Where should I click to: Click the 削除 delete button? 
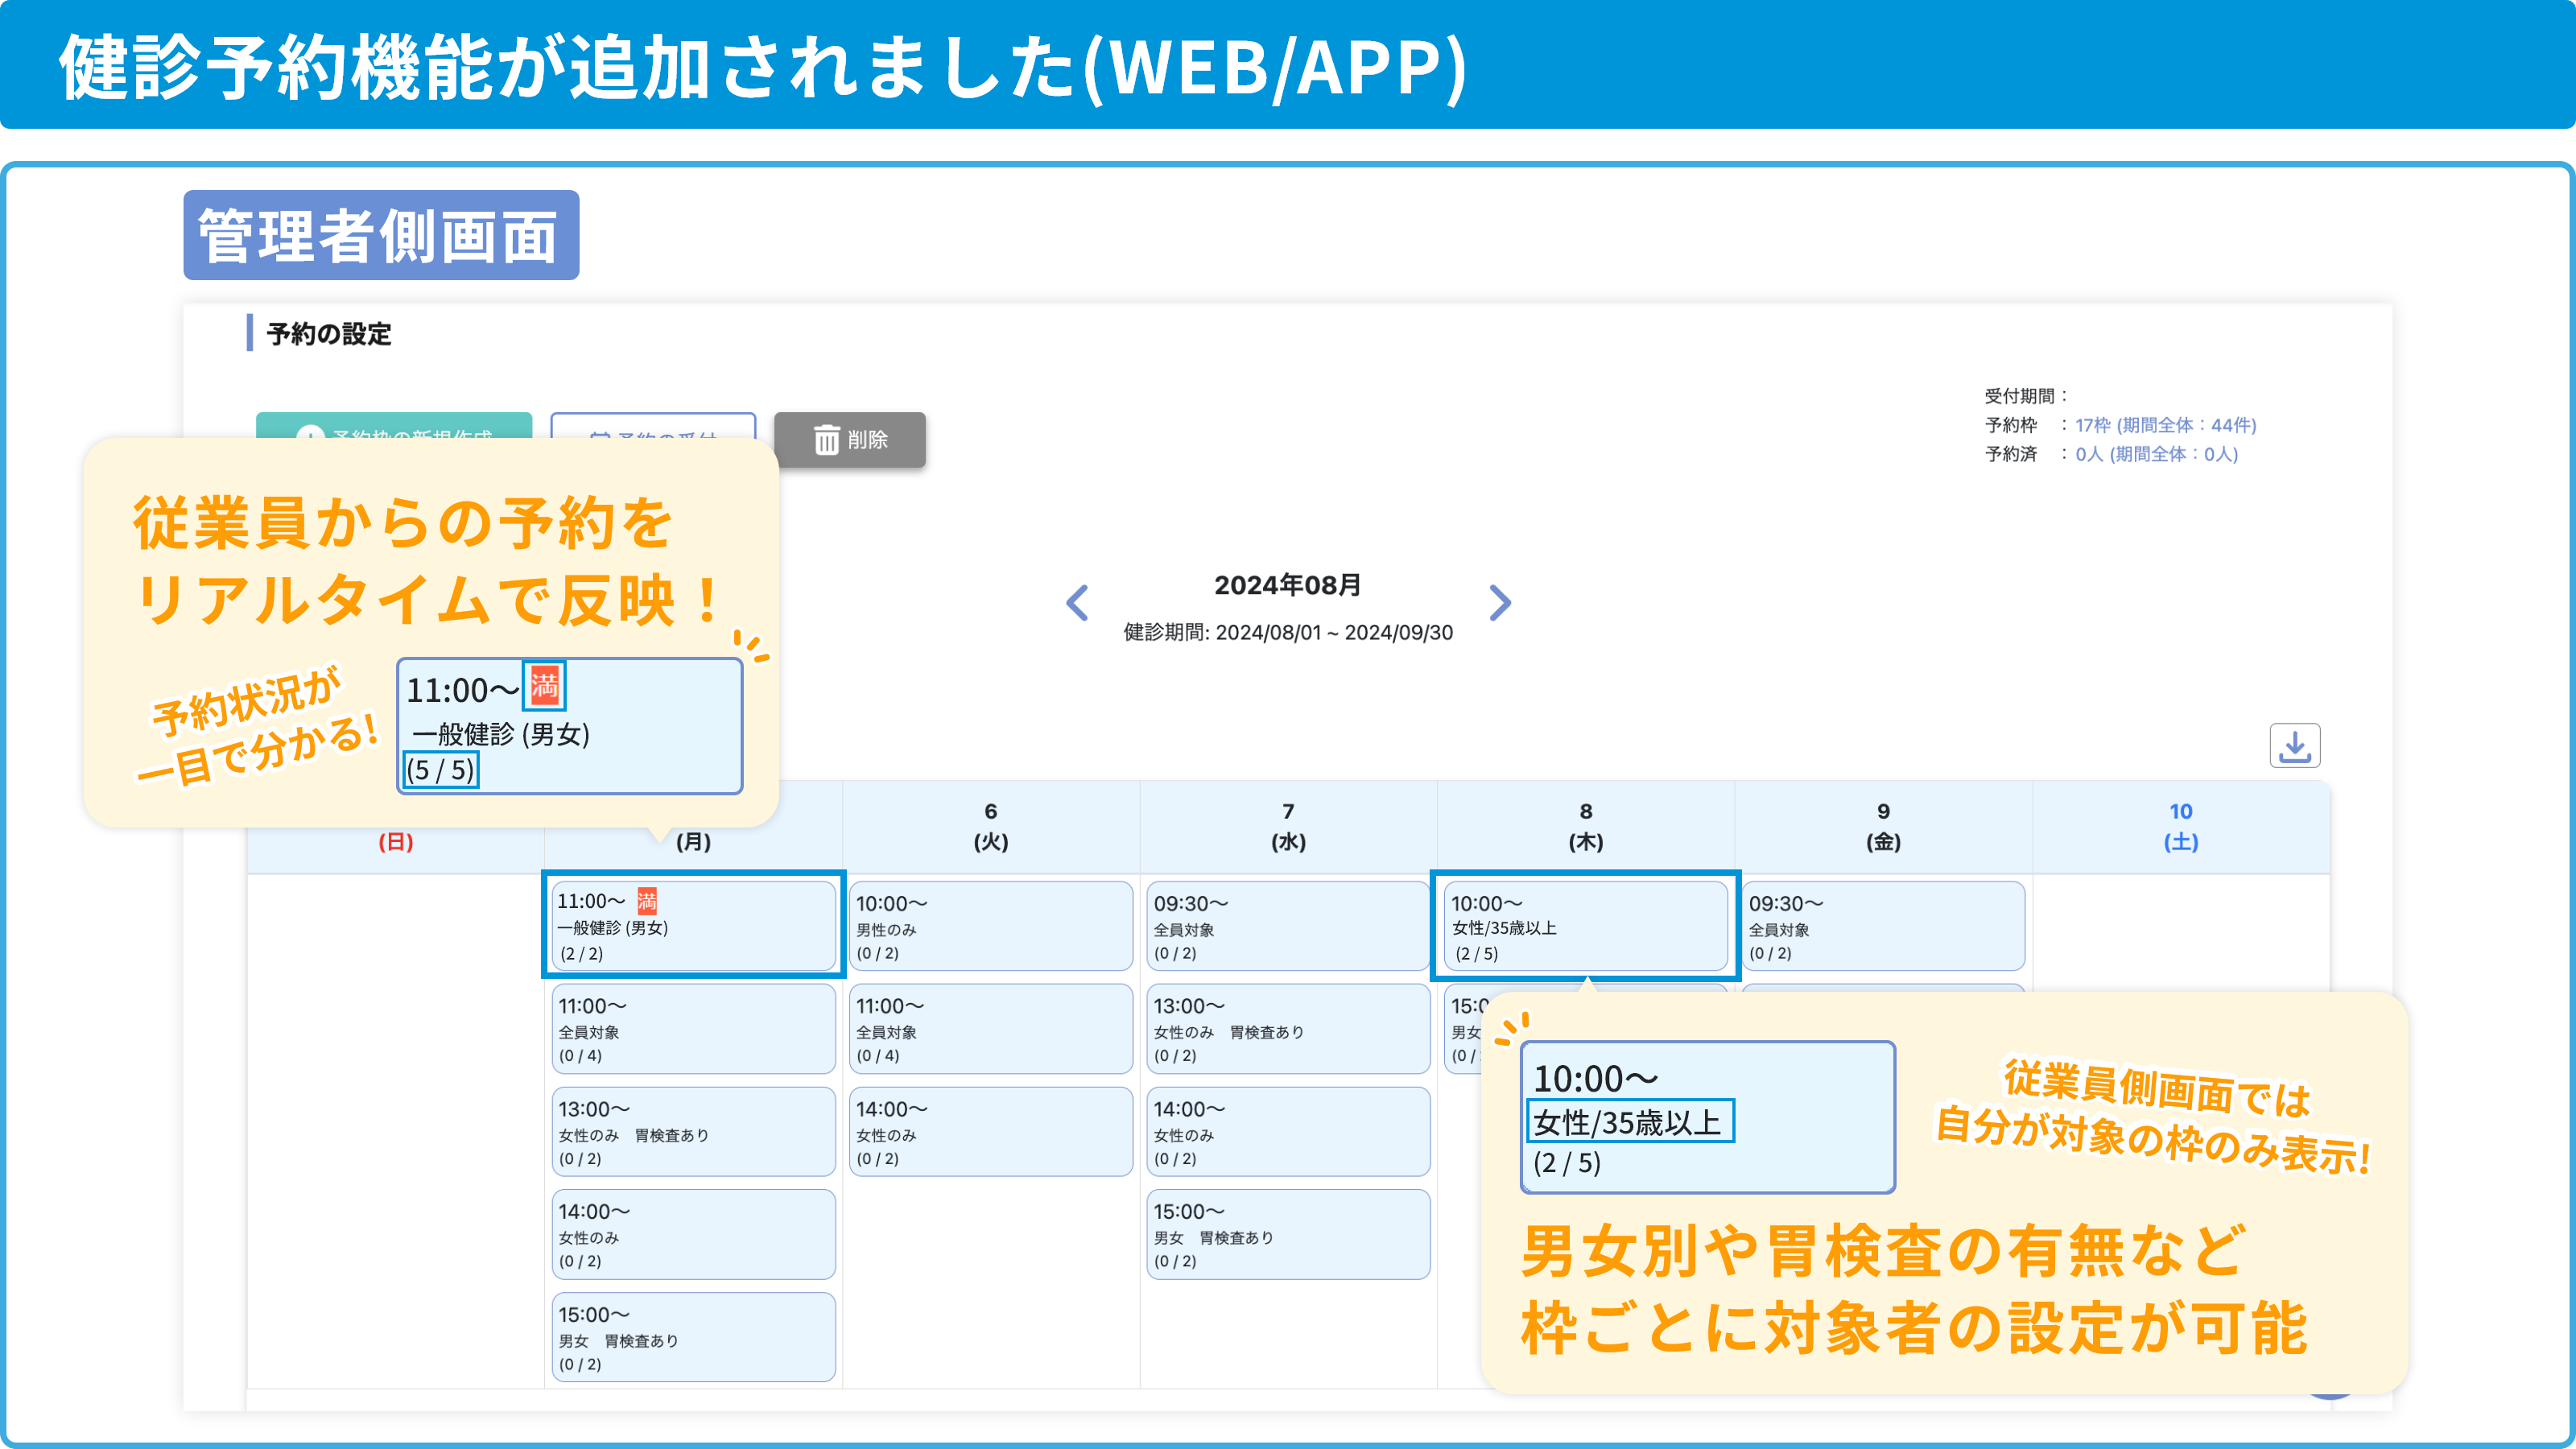tap(849, 440)
